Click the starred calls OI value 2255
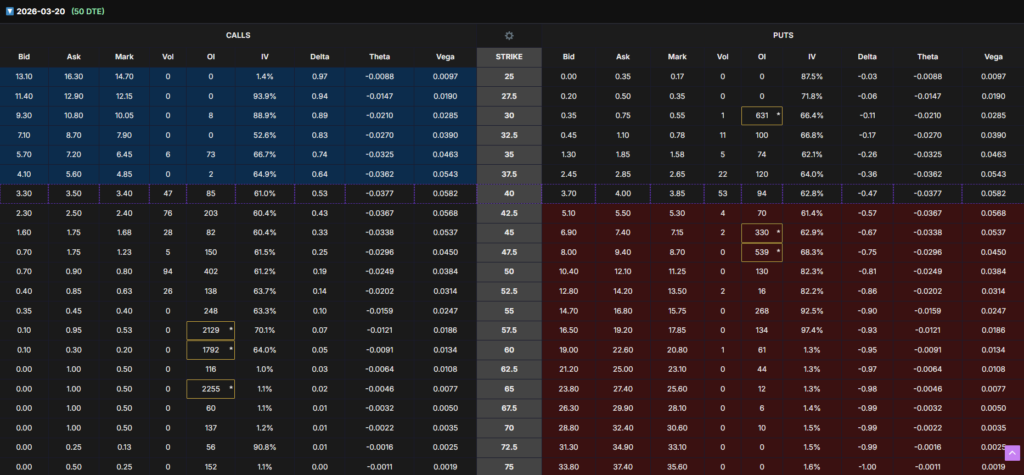The height and width of the screenshot is (475, 1024). [211, 387]
